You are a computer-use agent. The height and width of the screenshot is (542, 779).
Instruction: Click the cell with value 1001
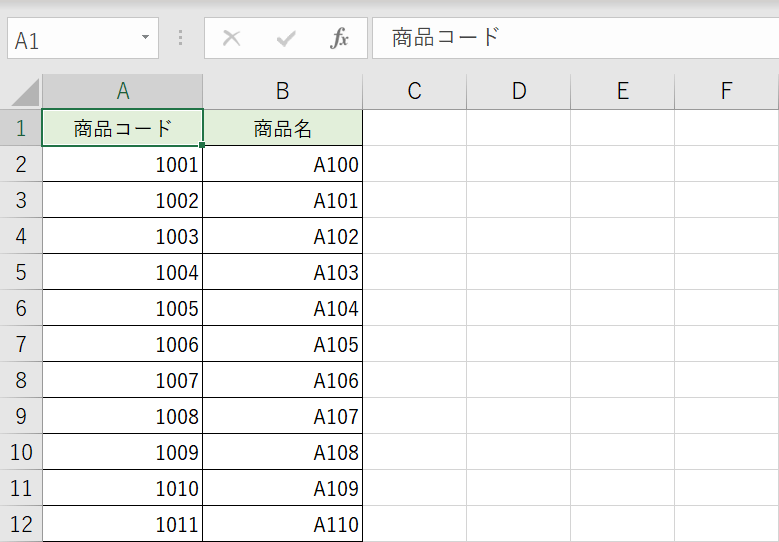[123, 164]
